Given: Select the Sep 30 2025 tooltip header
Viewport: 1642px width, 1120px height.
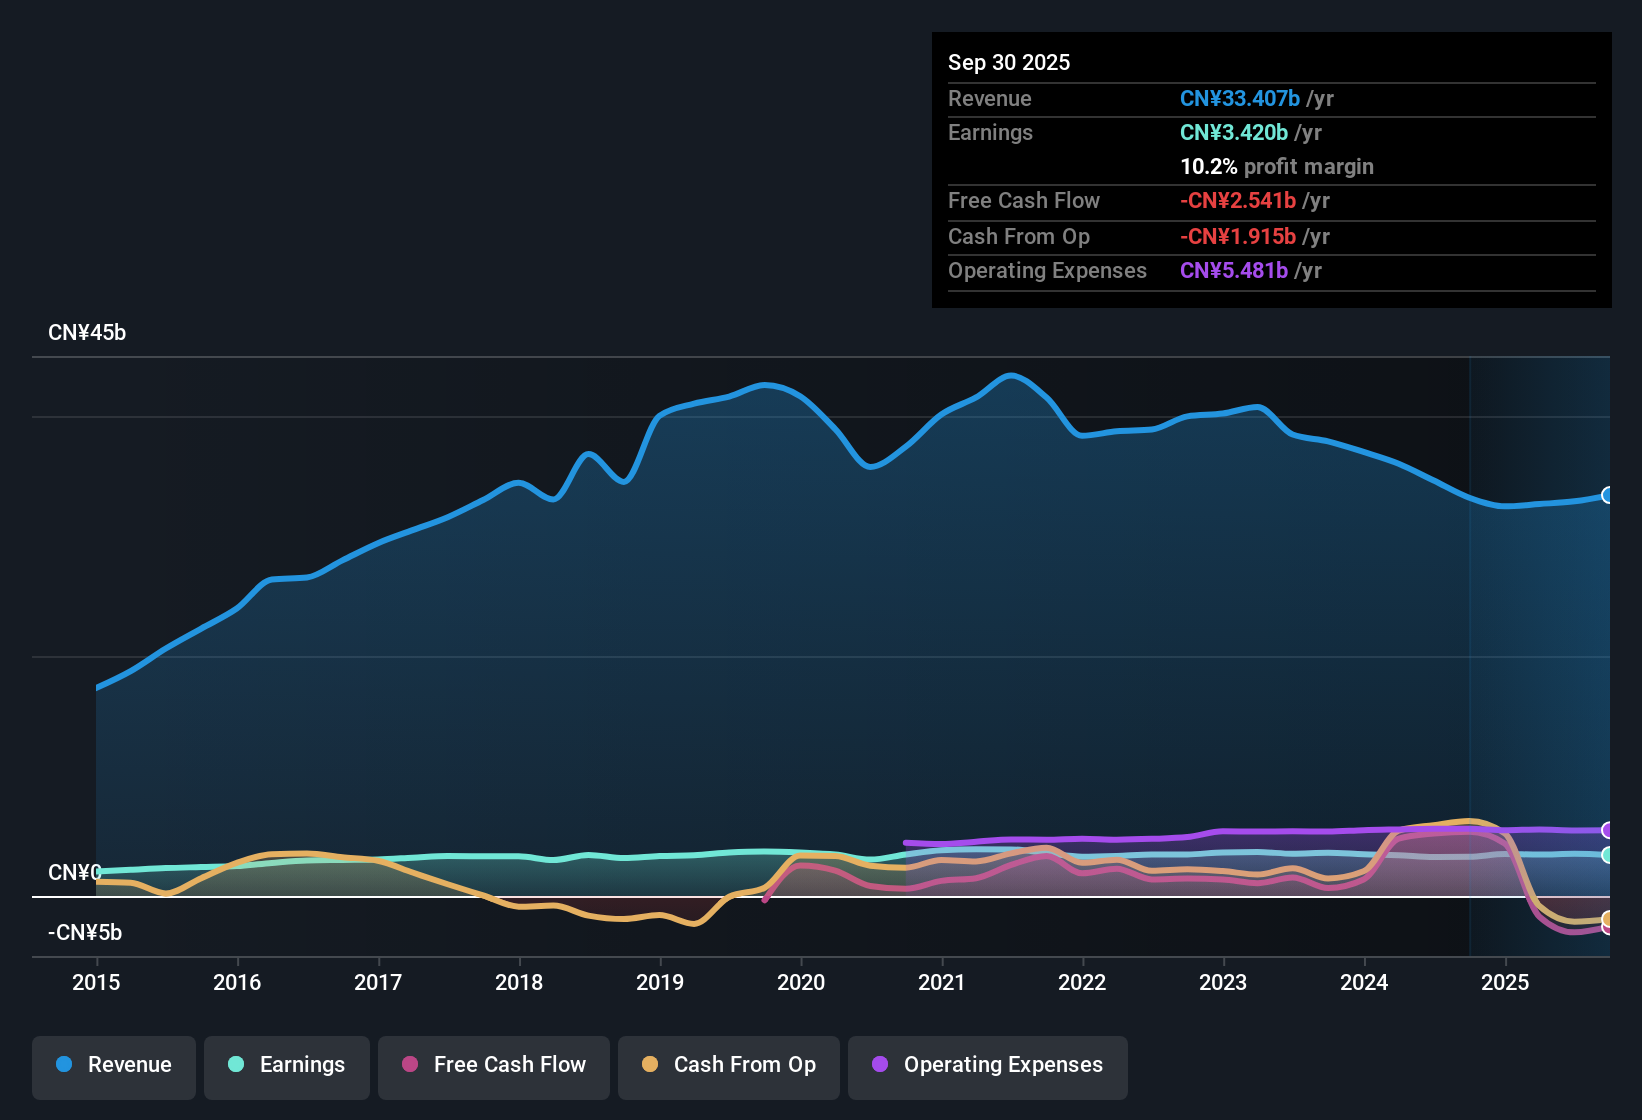Looking at the screenshot, I should pos(1009,62).
